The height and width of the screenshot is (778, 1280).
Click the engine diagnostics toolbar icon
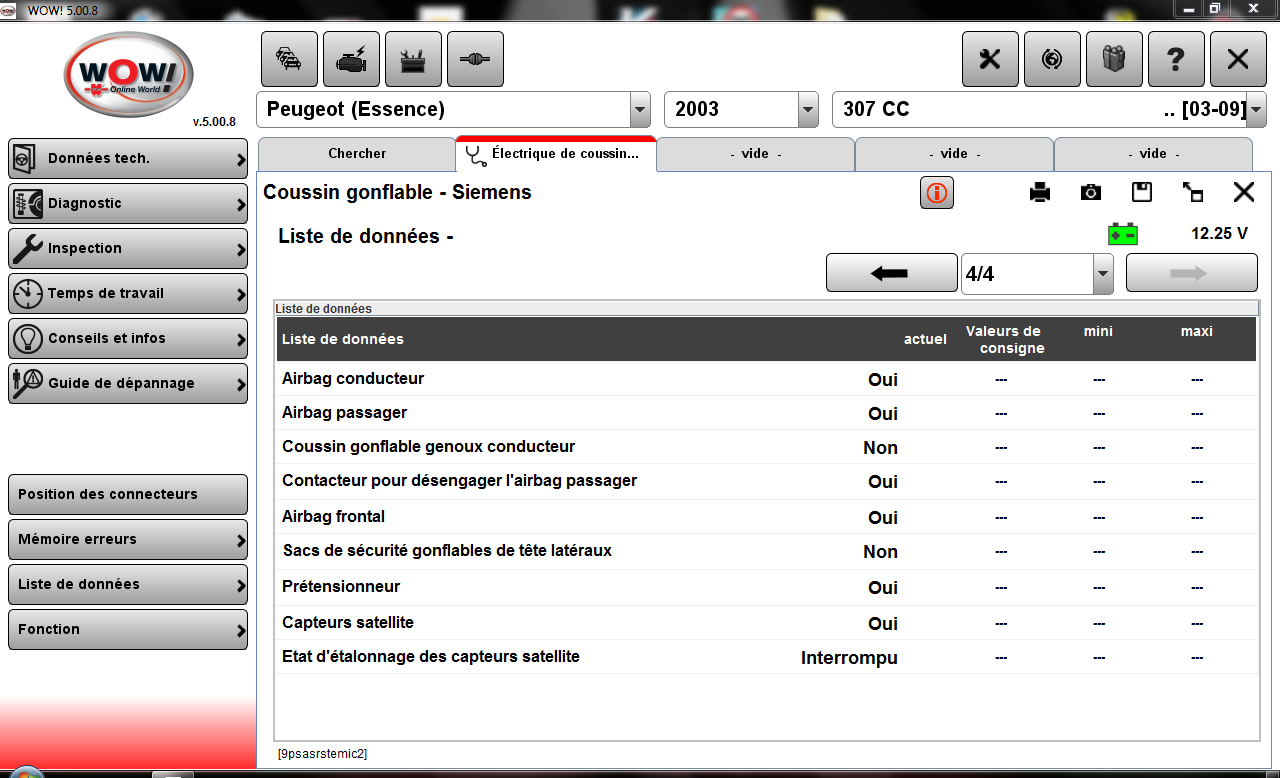(351, 59)
